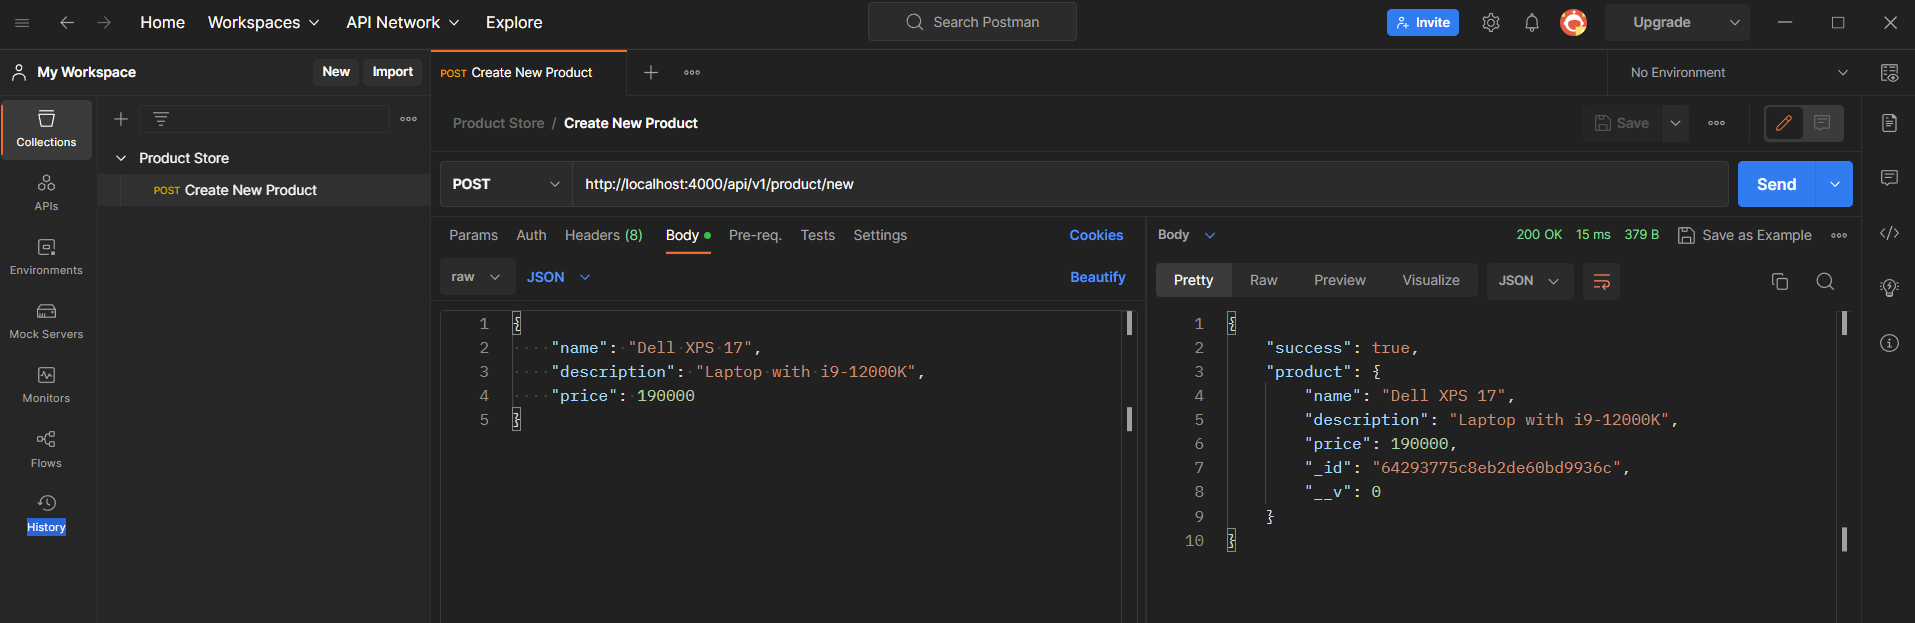Open the Flows sidebar section
The image size is (1915, 623).
tap(46, 449)
